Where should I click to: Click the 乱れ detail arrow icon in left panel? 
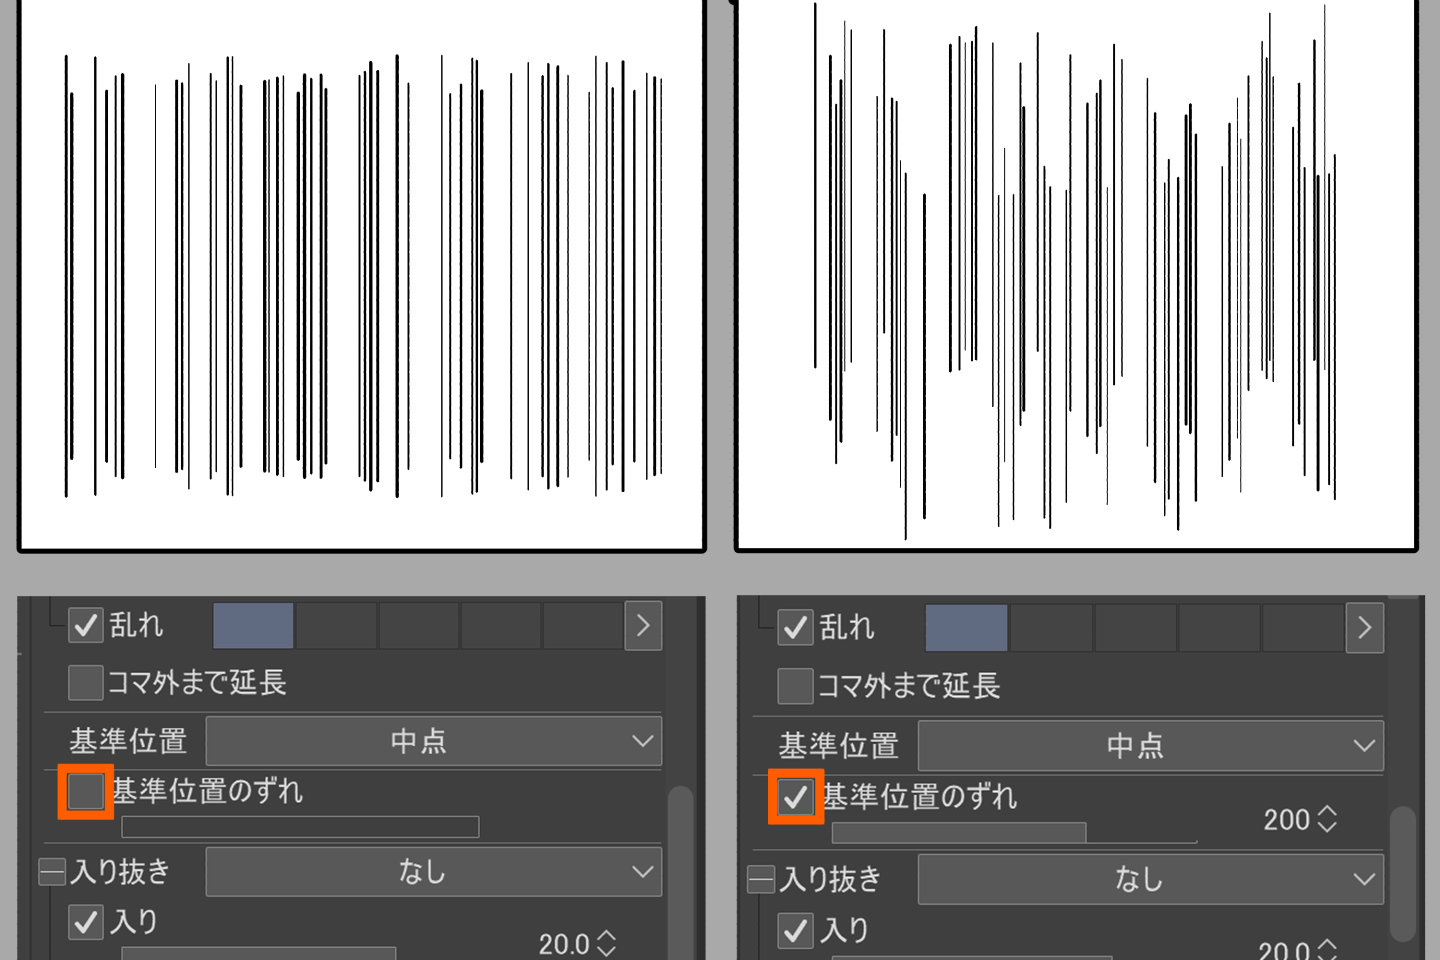tap(645, 625)
